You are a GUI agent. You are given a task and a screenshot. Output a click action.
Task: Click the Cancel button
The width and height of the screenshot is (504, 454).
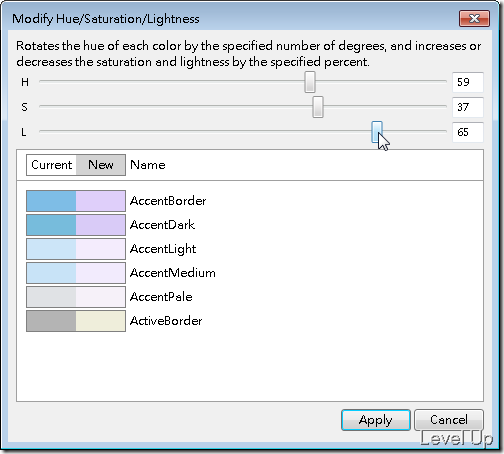[x=449, y=420]
